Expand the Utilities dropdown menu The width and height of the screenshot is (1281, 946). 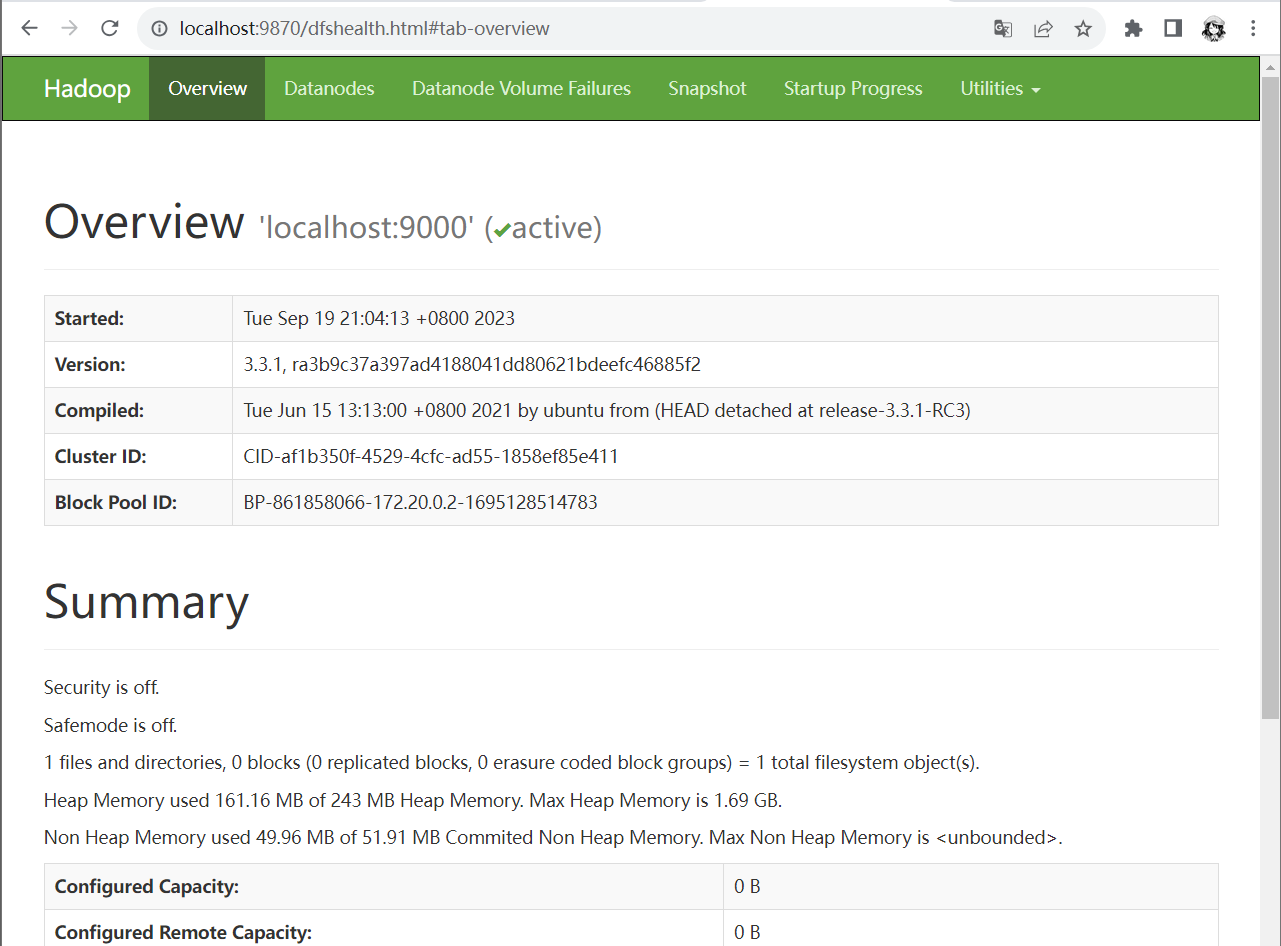(1000, 88)
